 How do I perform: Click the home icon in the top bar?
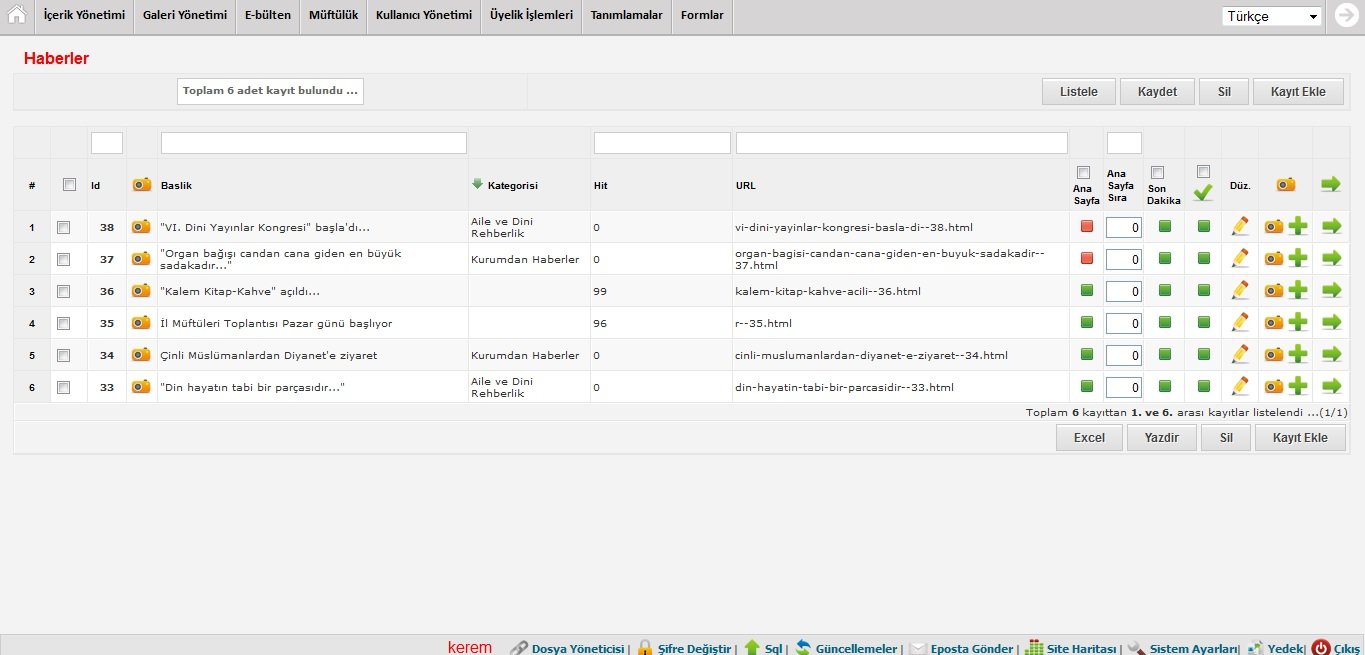tap(16, 16)
